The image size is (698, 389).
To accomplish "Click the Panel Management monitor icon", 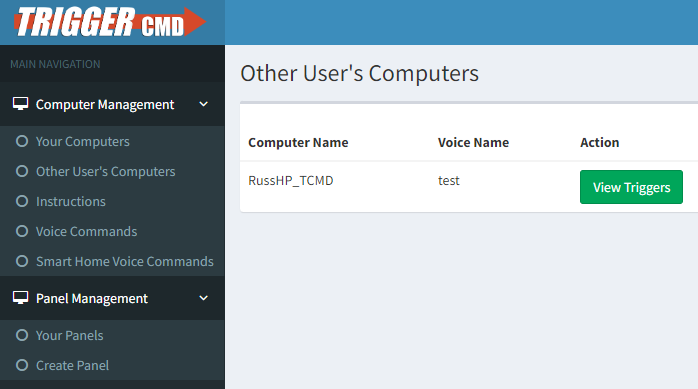I will click(20, 298).
